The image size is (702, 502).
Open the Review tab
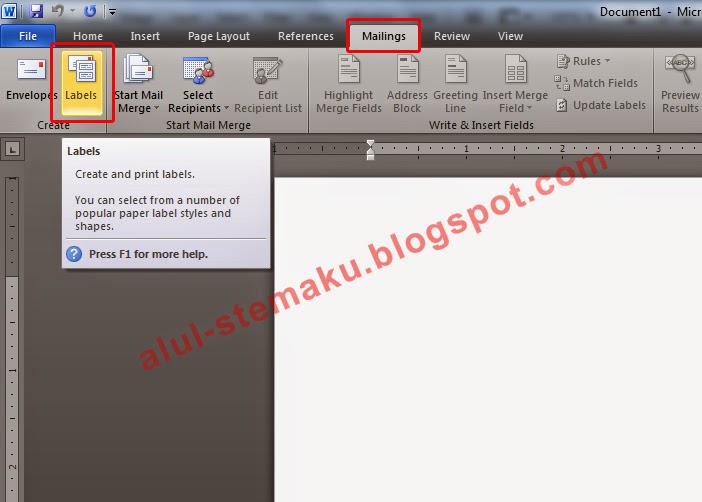(452, 36)
